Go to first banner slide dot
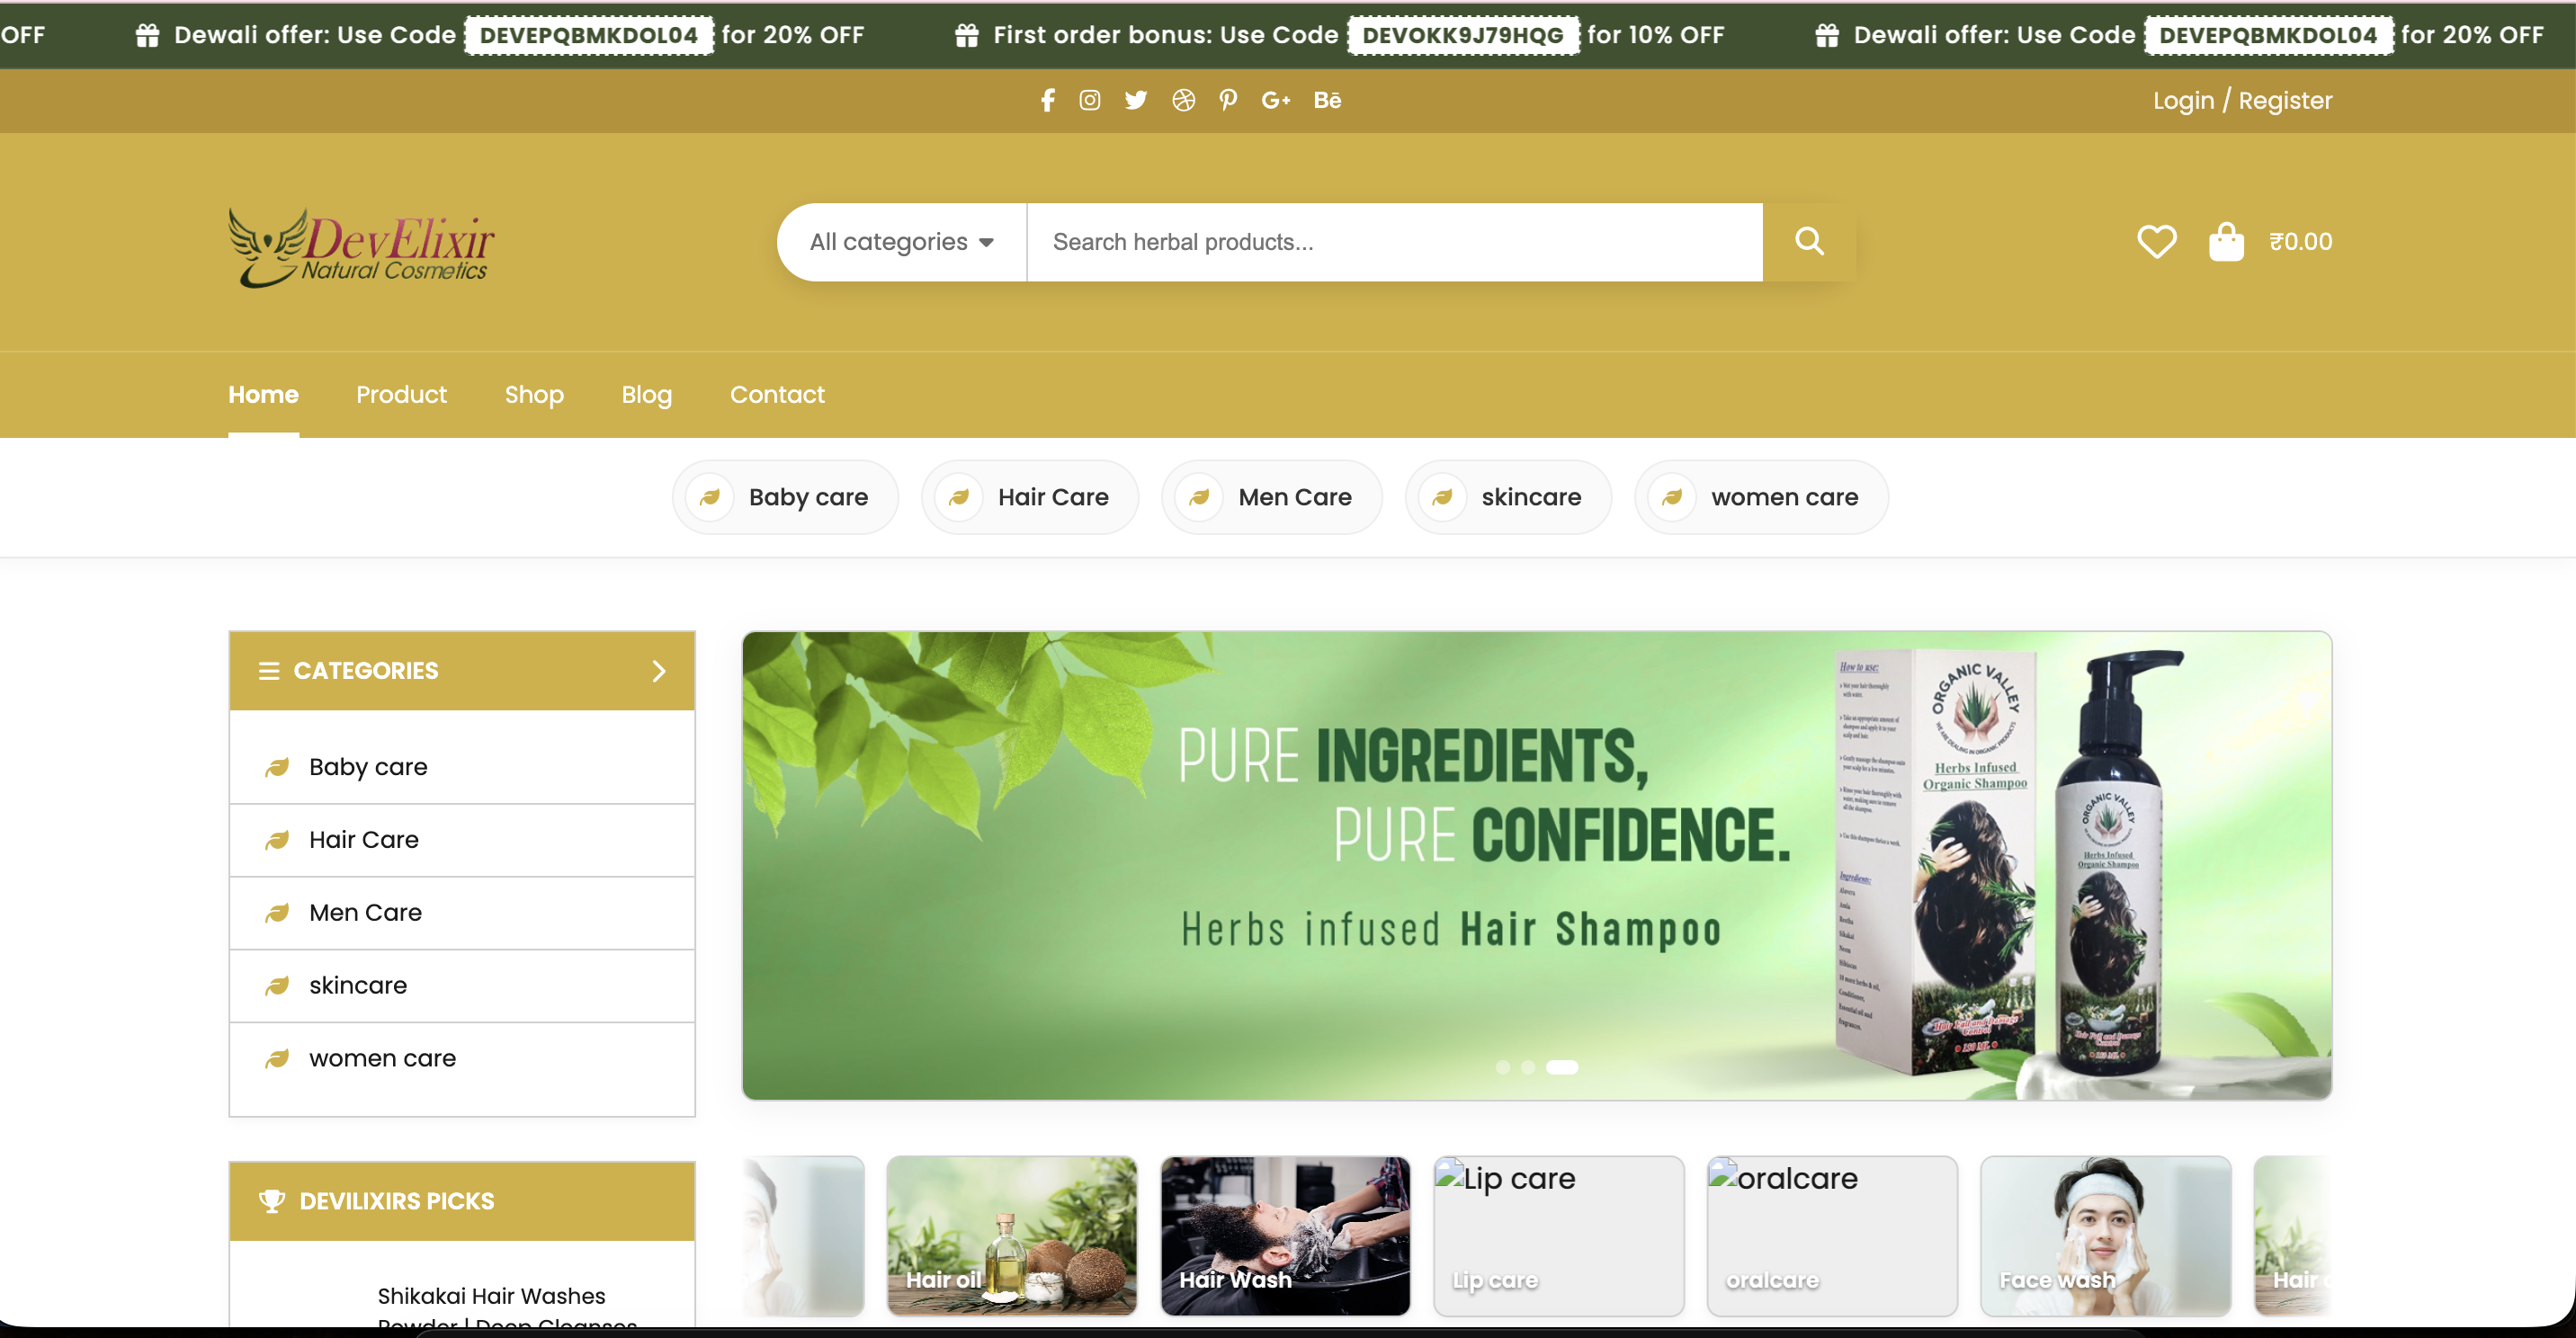The height and width of the screenshot is (1338, 2576). (x=1502, y=1067)
